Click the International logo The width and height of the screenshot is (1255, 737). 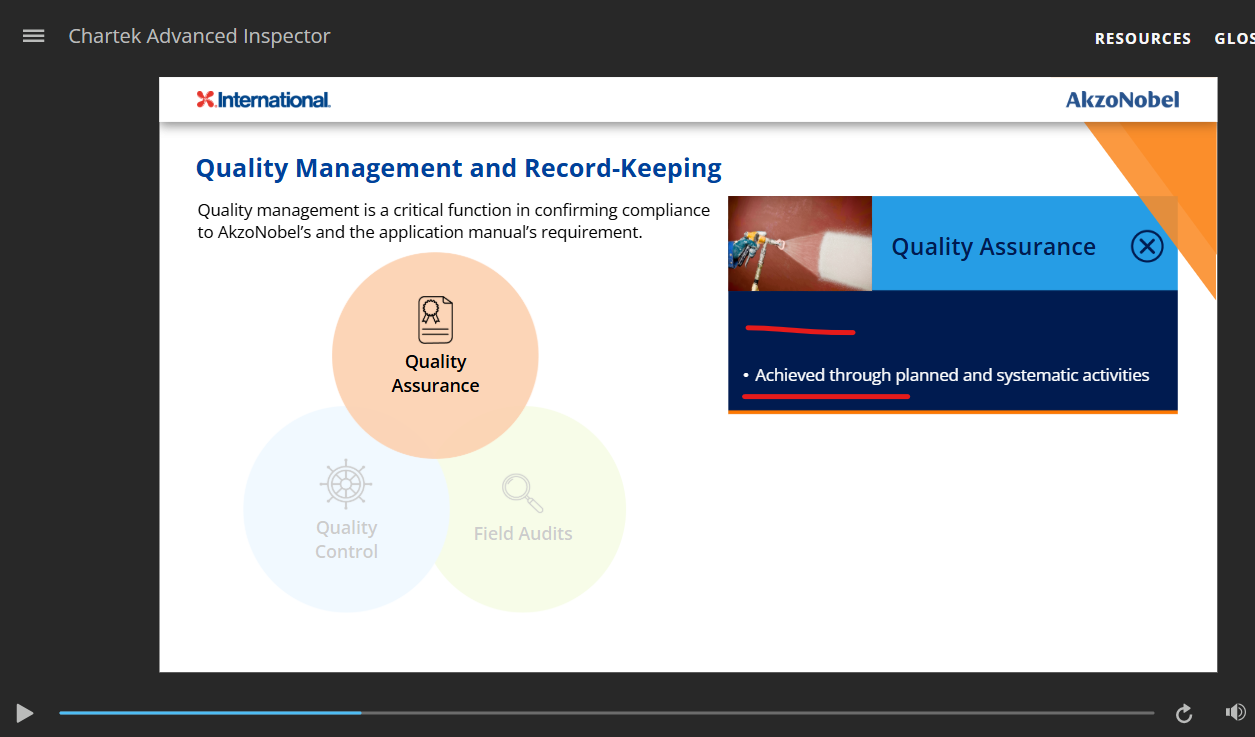(264, 99)
